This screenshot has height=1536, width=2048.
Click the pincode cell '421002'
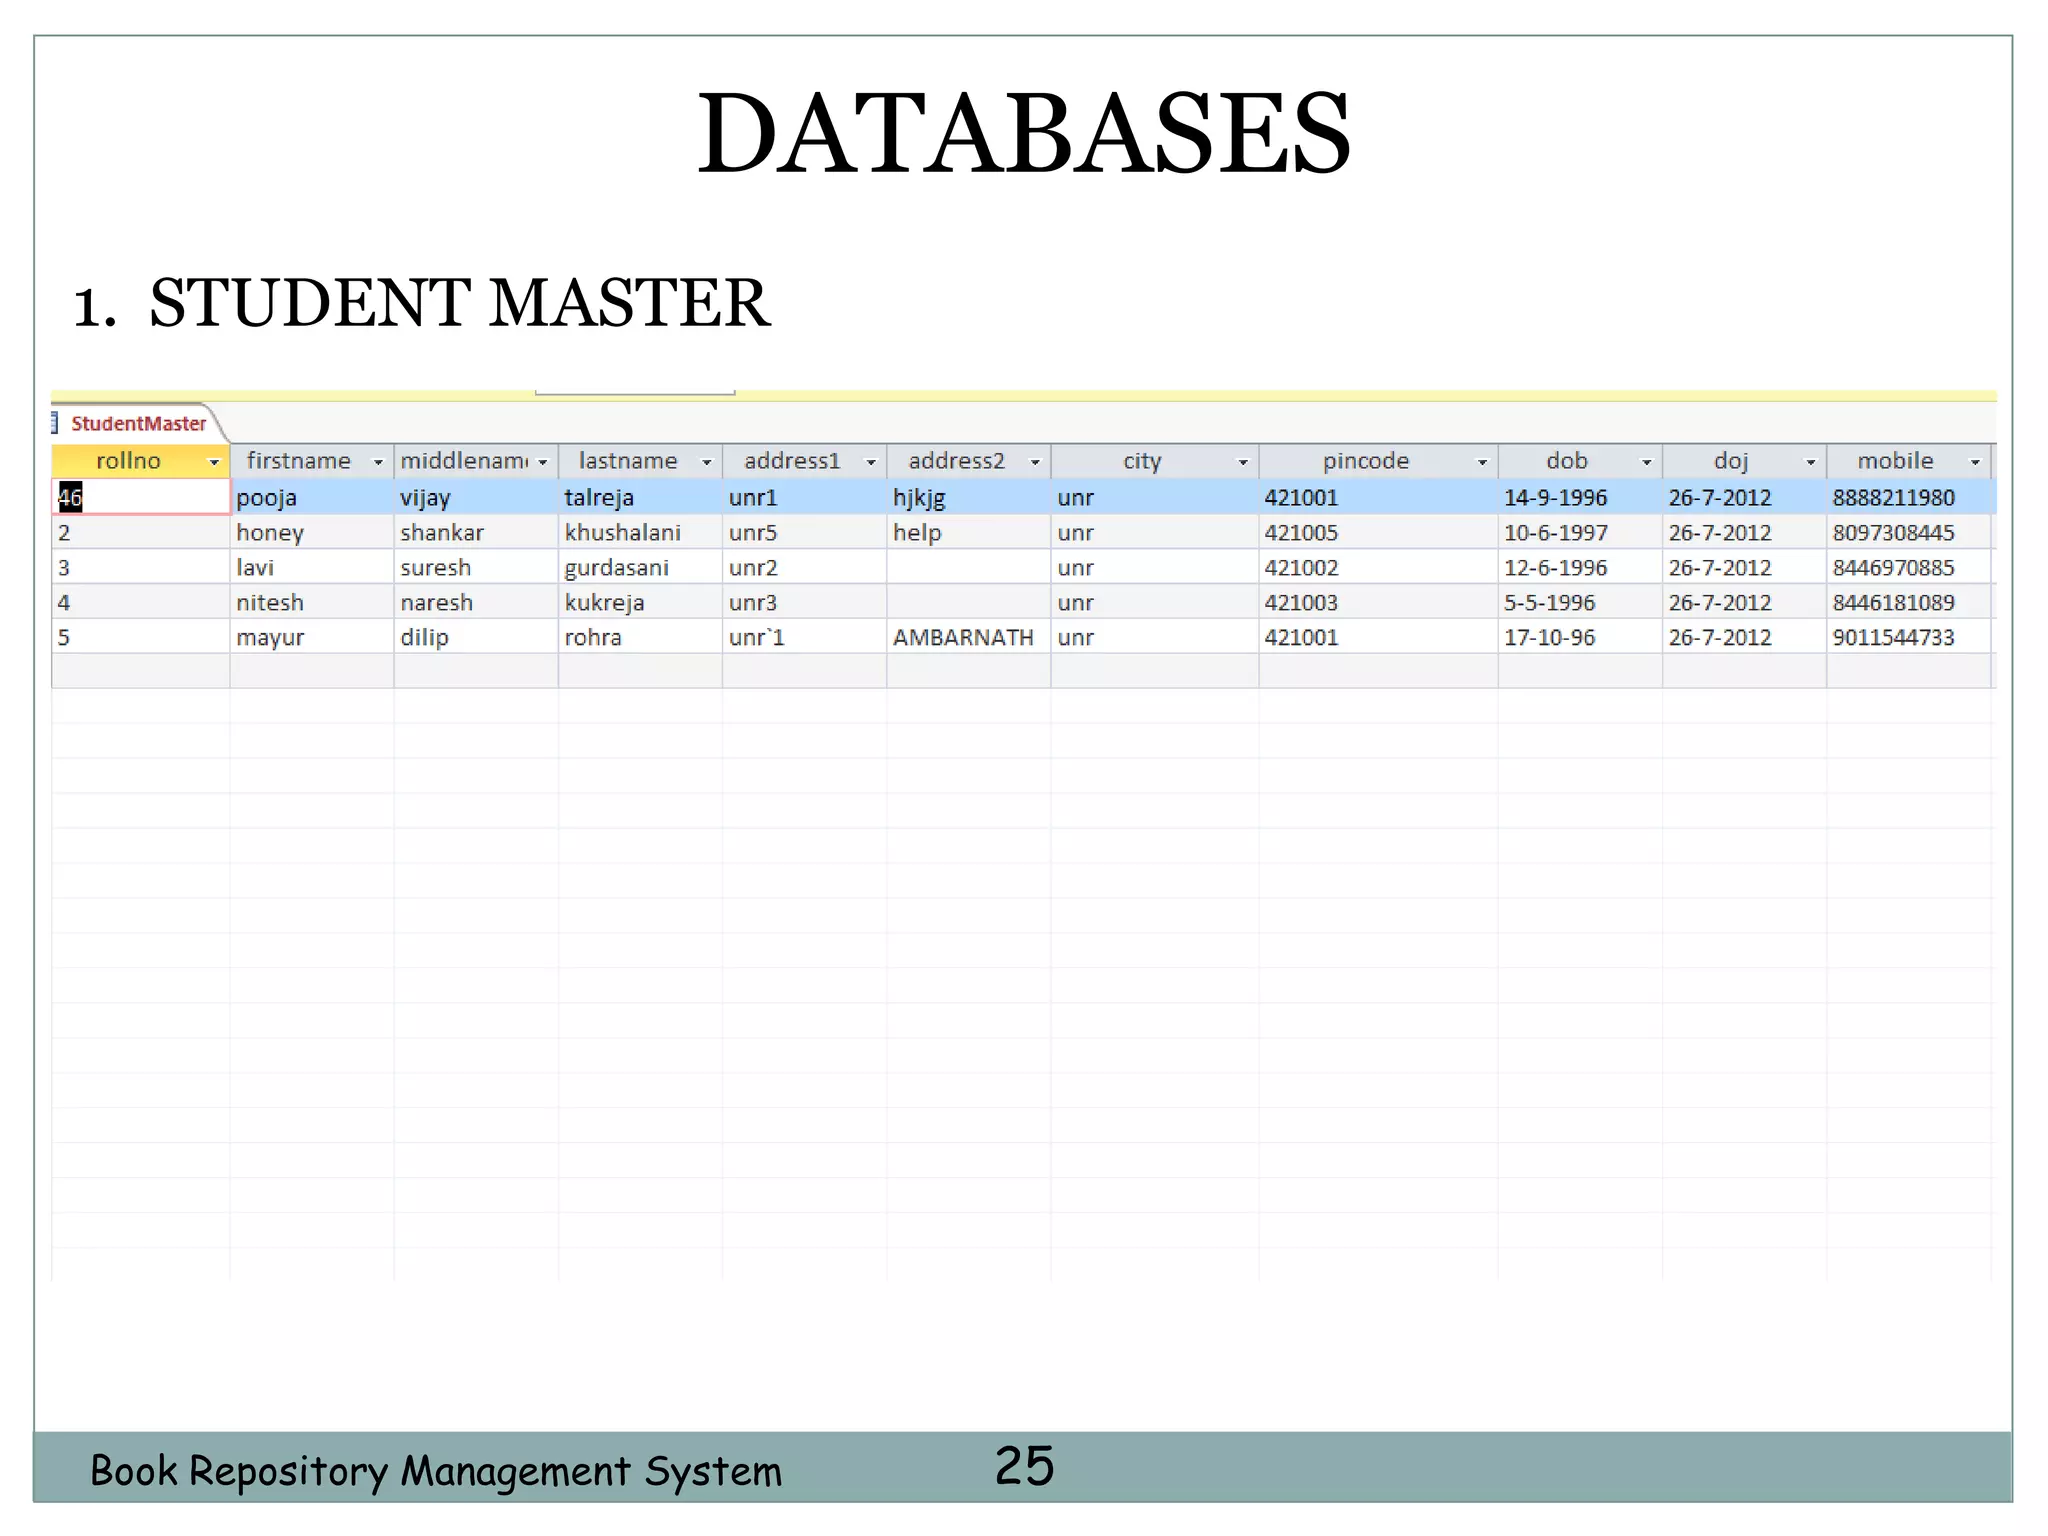[x=1378, y=567]
